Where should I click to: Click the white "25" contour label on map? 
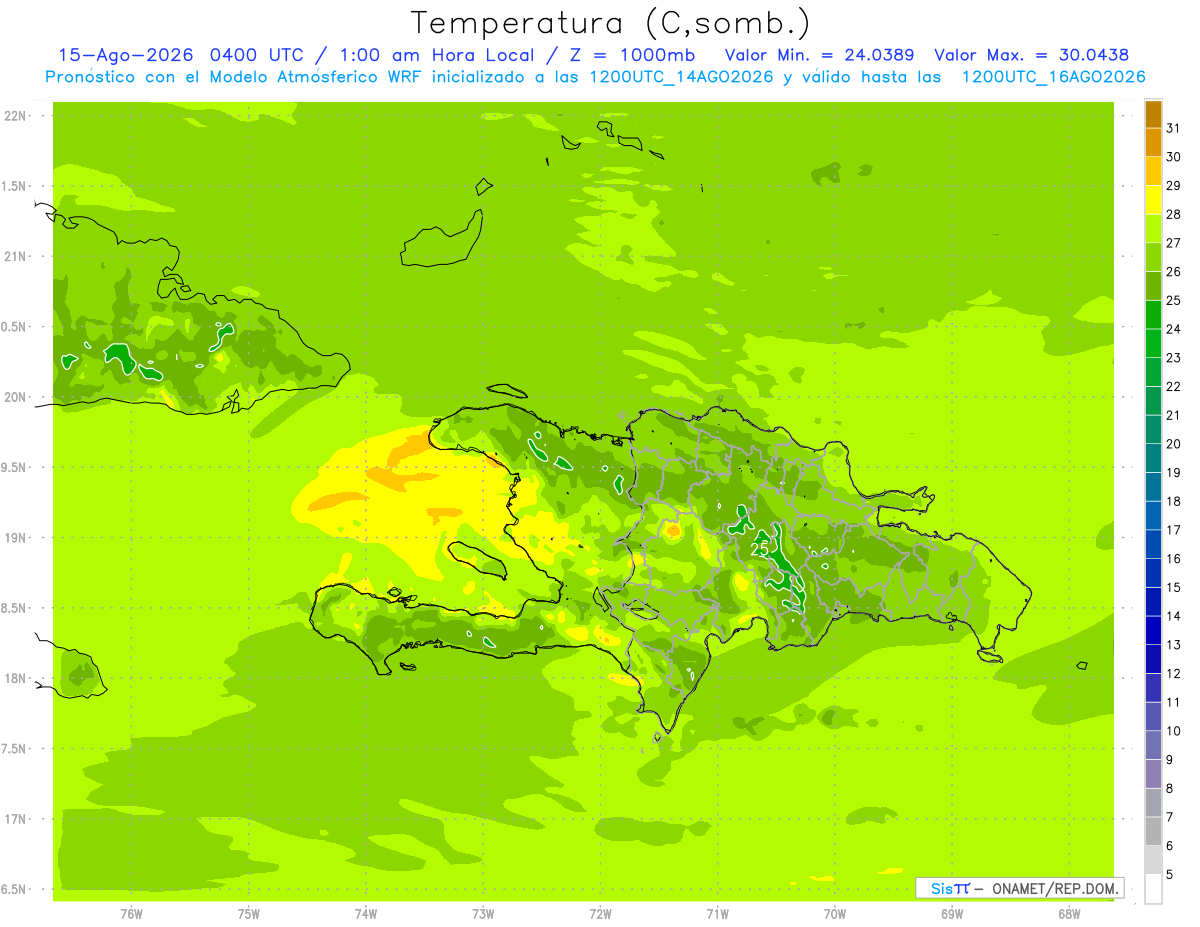[x=759, y=550]
